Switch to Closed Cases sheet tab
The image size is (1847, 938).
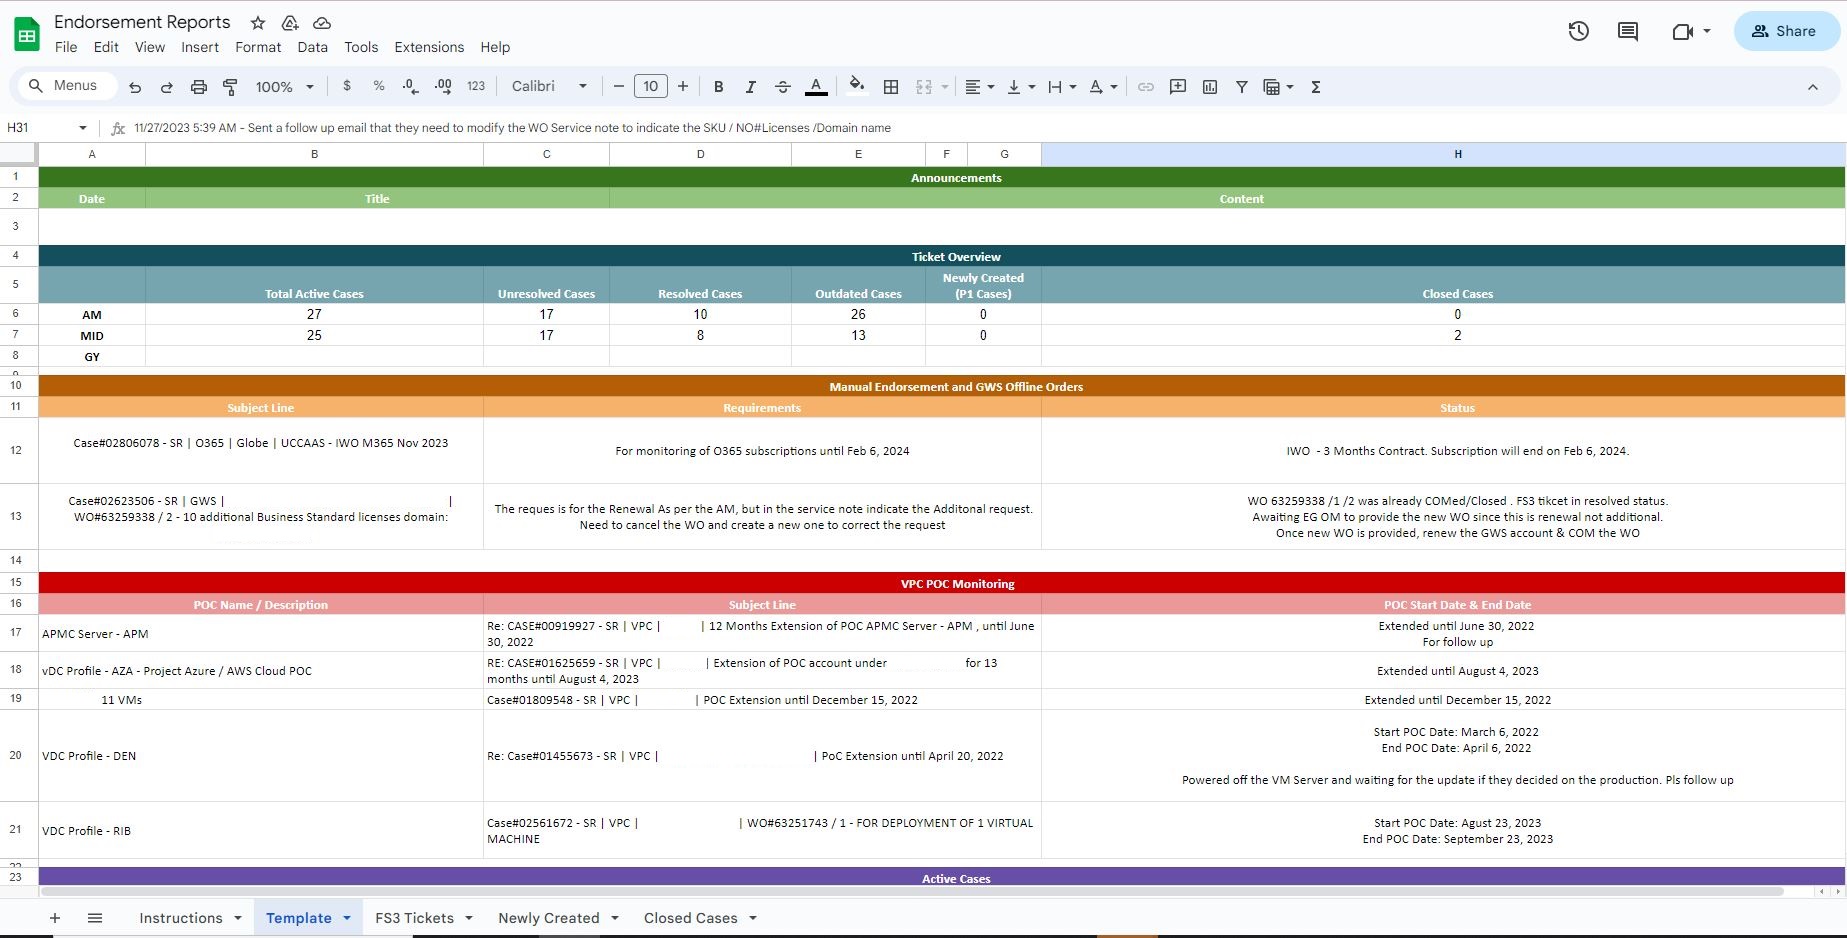click(x=691, y=918)
